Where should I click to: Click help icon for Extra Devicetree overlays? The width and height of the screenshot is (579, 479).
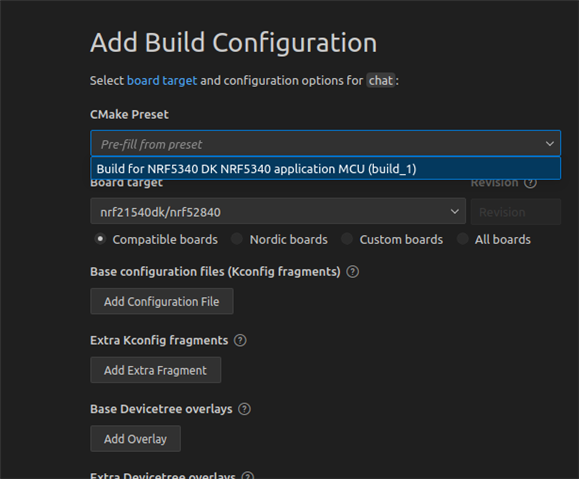(248, 476)
